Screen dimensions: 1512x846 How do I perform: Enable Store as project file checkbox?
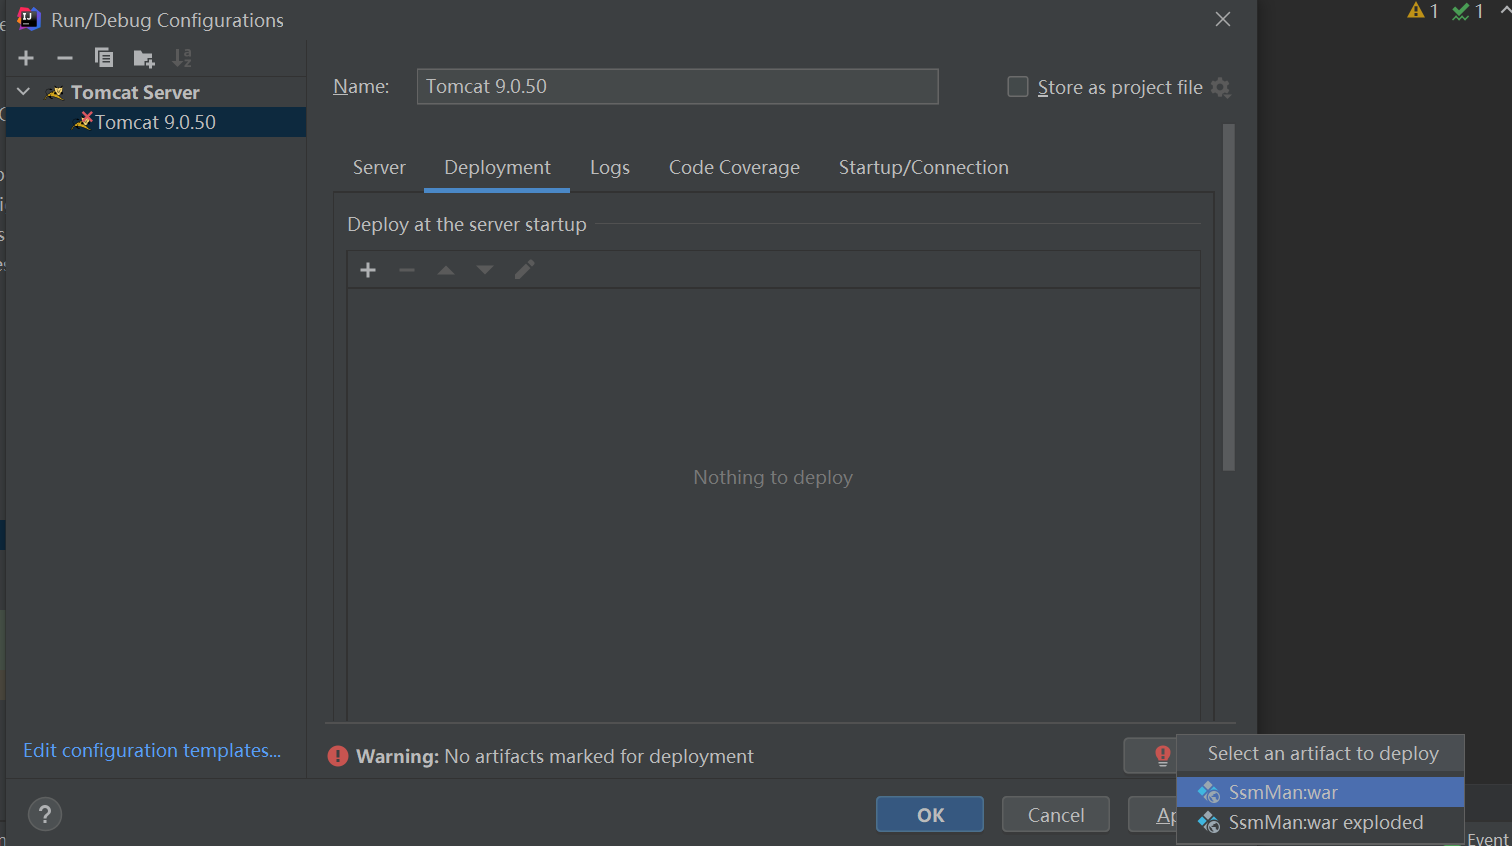coord(1018,87)
